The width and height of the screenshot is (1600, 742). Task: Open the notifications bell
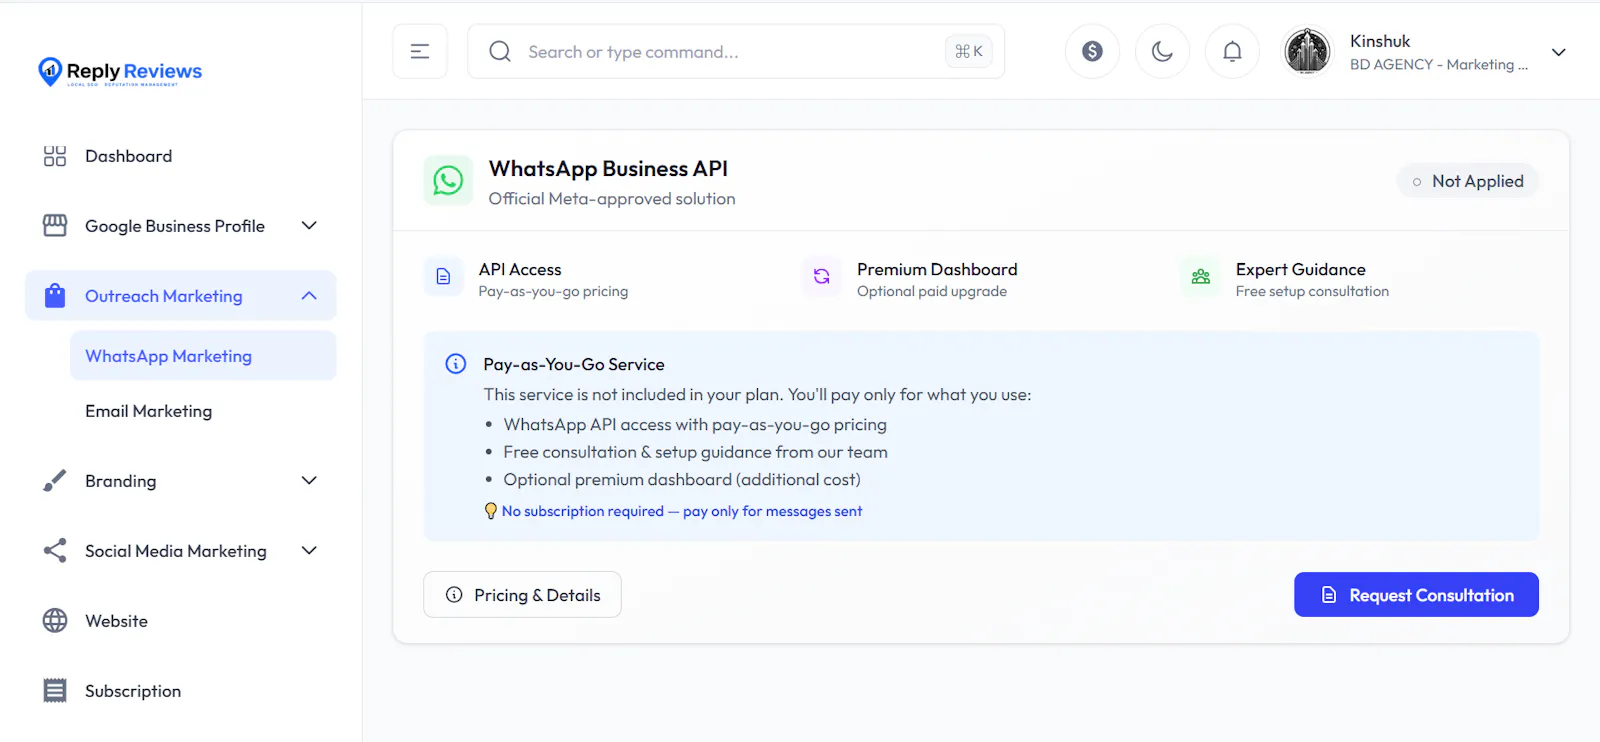1232,51
